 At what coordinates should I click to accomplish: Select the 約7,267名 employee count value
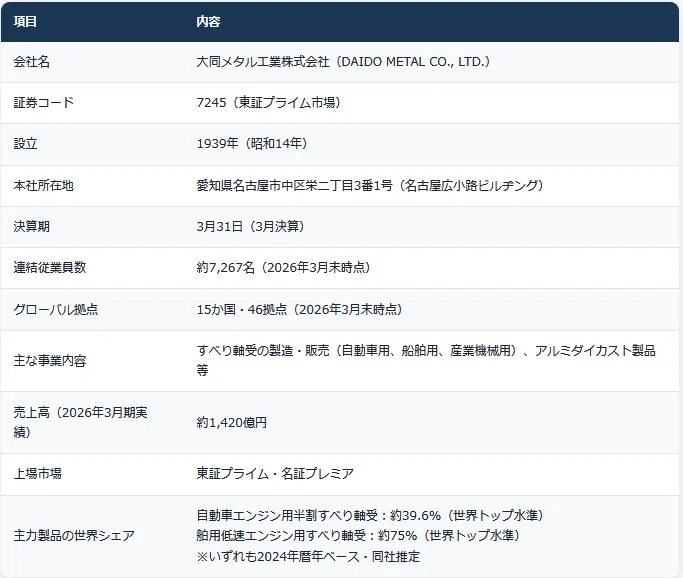click(x=283, y=267)
